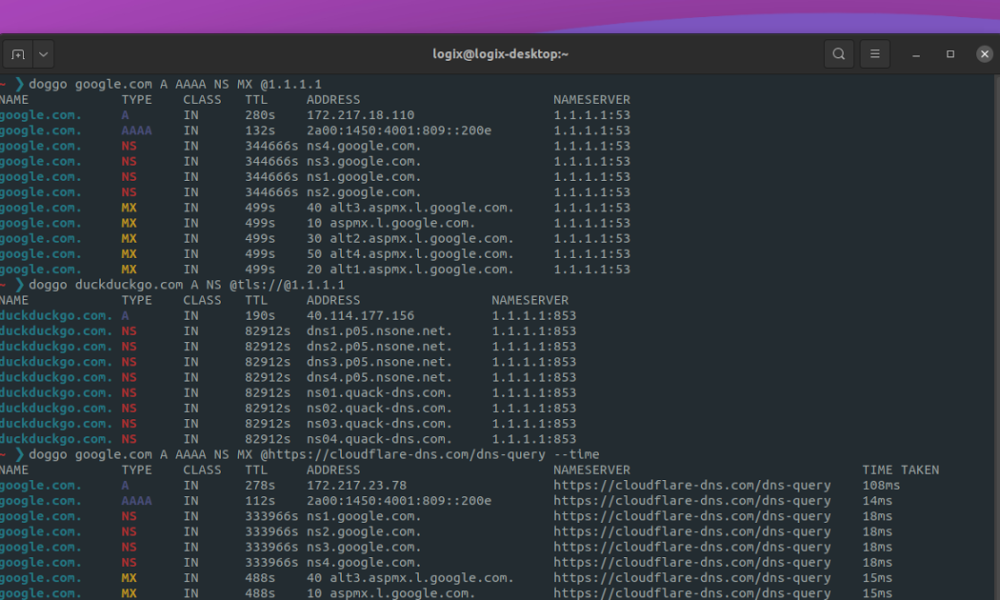Open the hamburger menu

coord(875,54)
